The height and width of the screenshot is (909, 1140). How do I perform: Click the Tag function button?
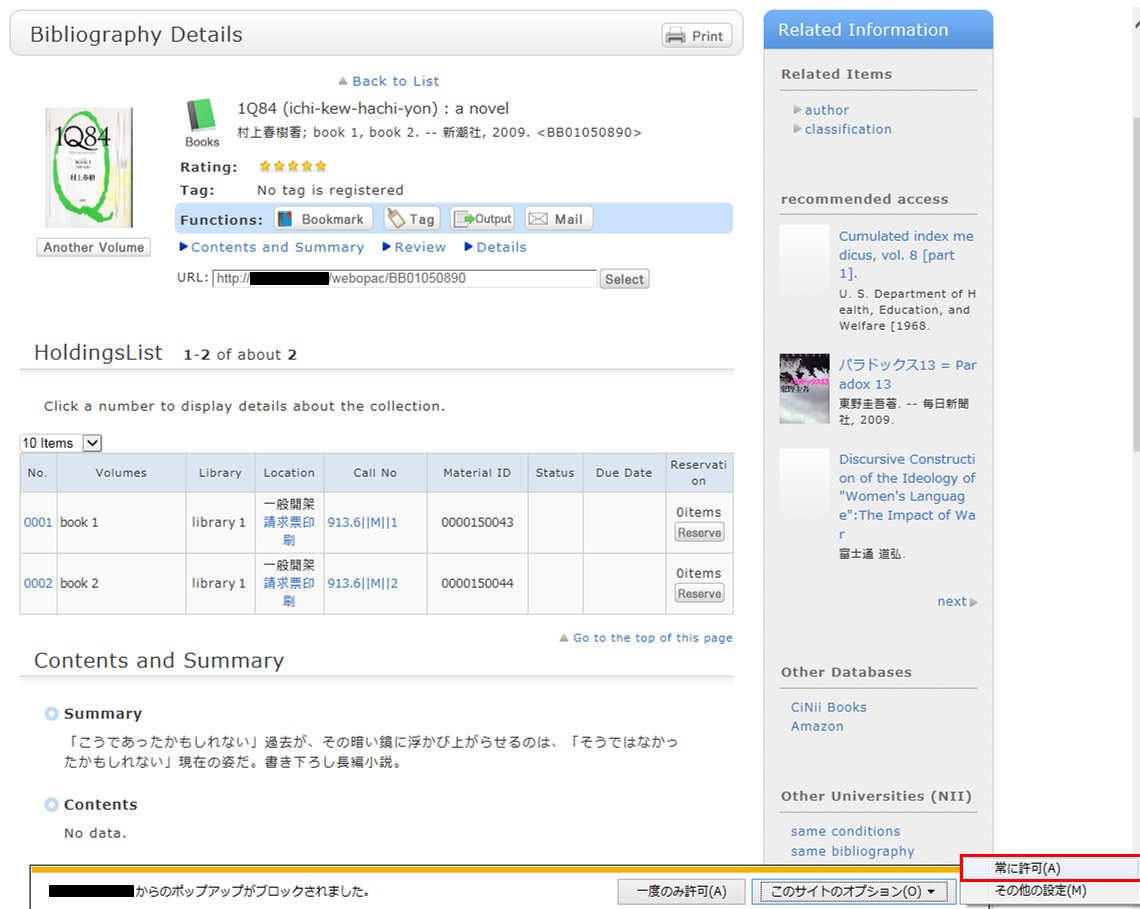pos(411,219)
